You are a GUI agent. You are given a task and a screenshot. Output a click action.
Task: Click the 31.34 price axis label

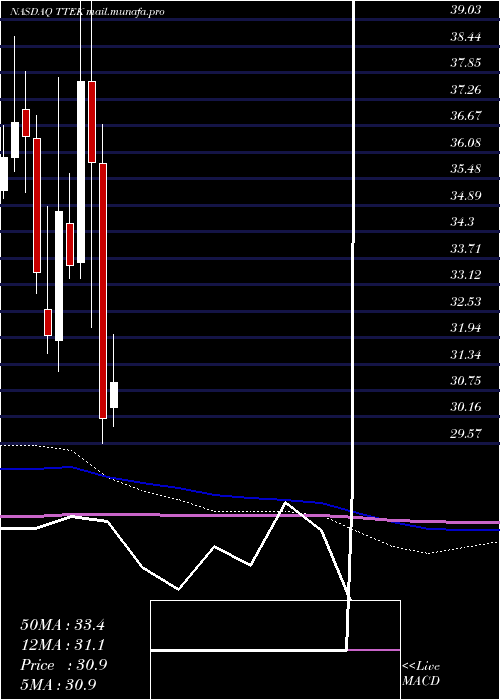pyautogui.click(x=466, y=355)
